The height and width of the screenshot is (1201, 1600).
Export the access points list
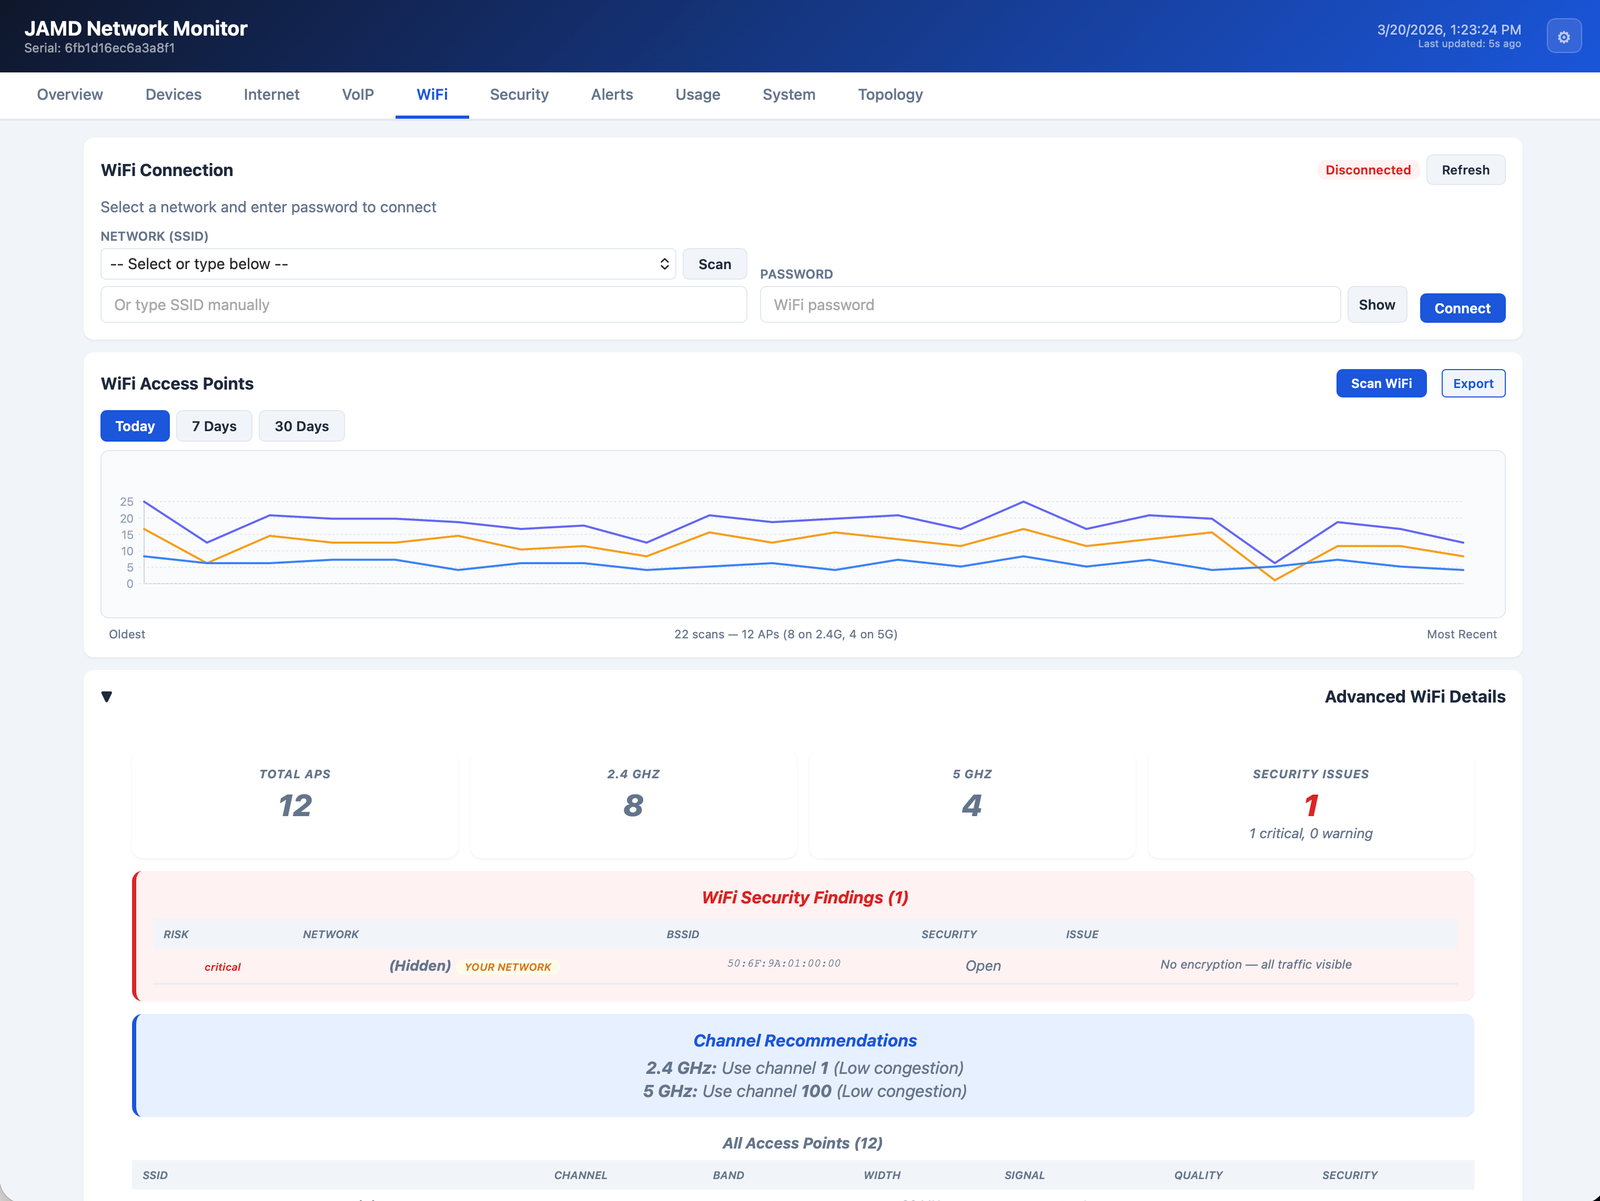(1473, 384)
